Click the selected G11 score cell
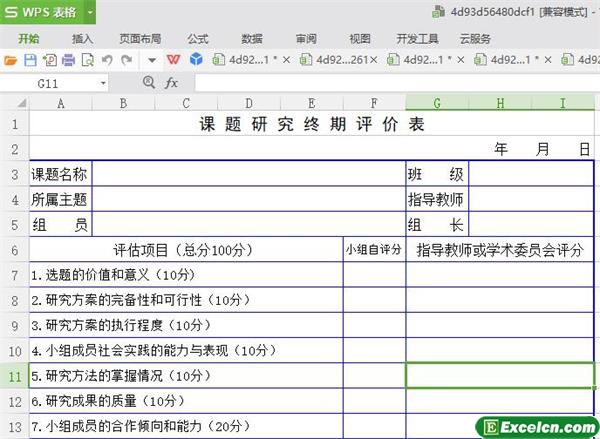 click(500, 375)
